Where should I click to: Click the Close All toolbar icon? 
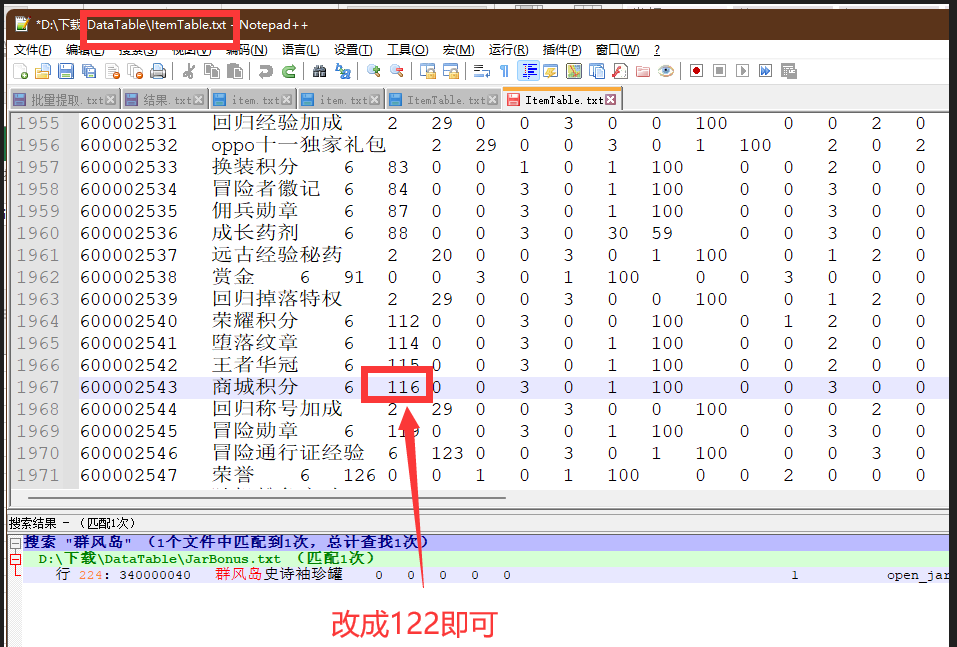135,71
